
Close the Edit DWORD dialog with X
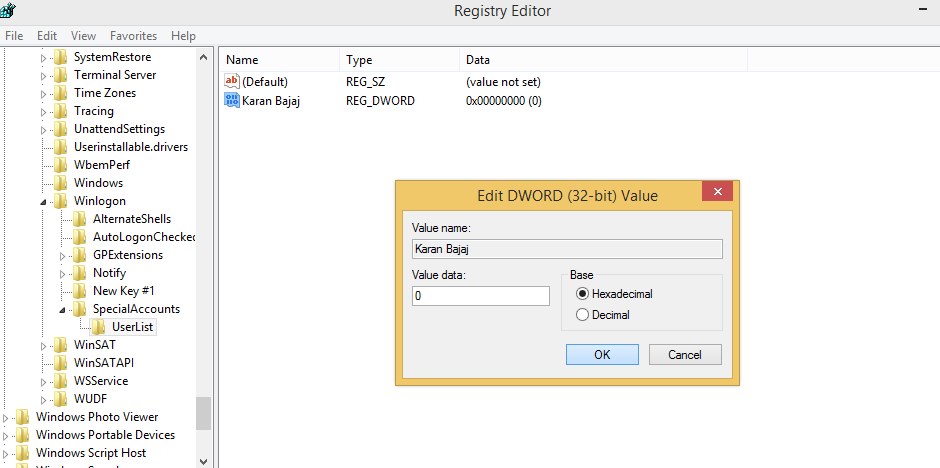pos(718,192)
